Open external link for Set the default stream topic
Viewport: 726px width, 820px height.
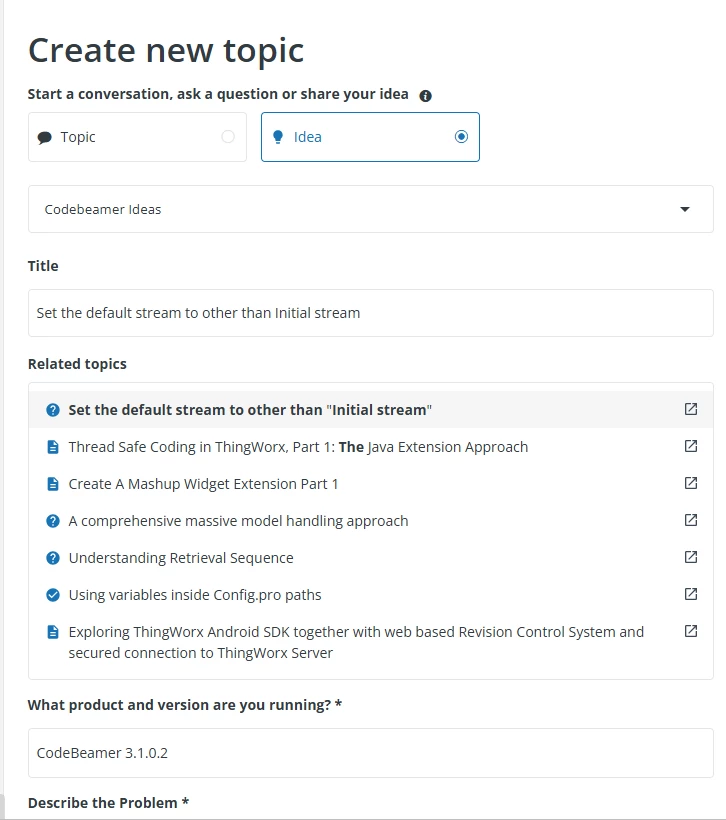pos(690,409)
